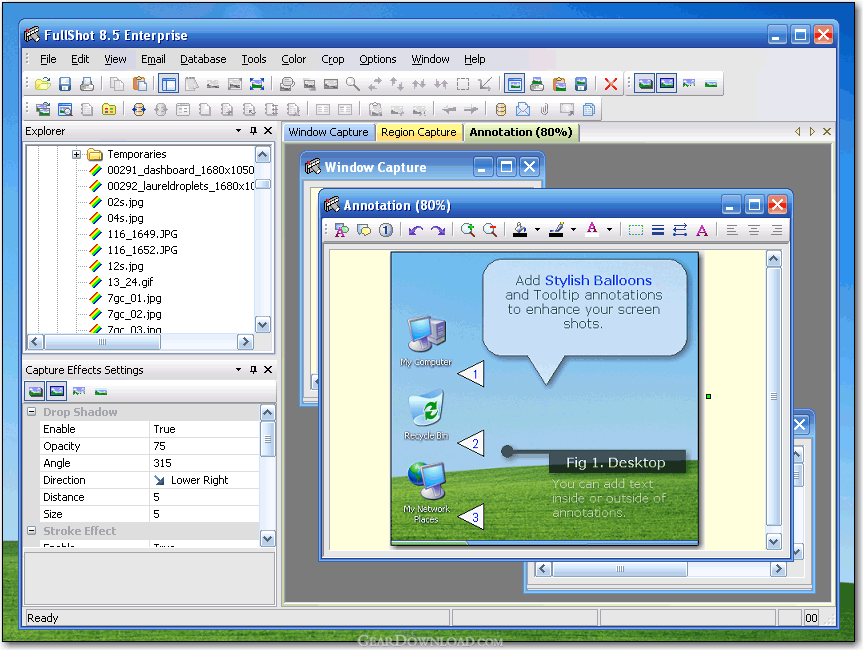
Task: Click the fill color bucket icon
Action: click(520, 230)
